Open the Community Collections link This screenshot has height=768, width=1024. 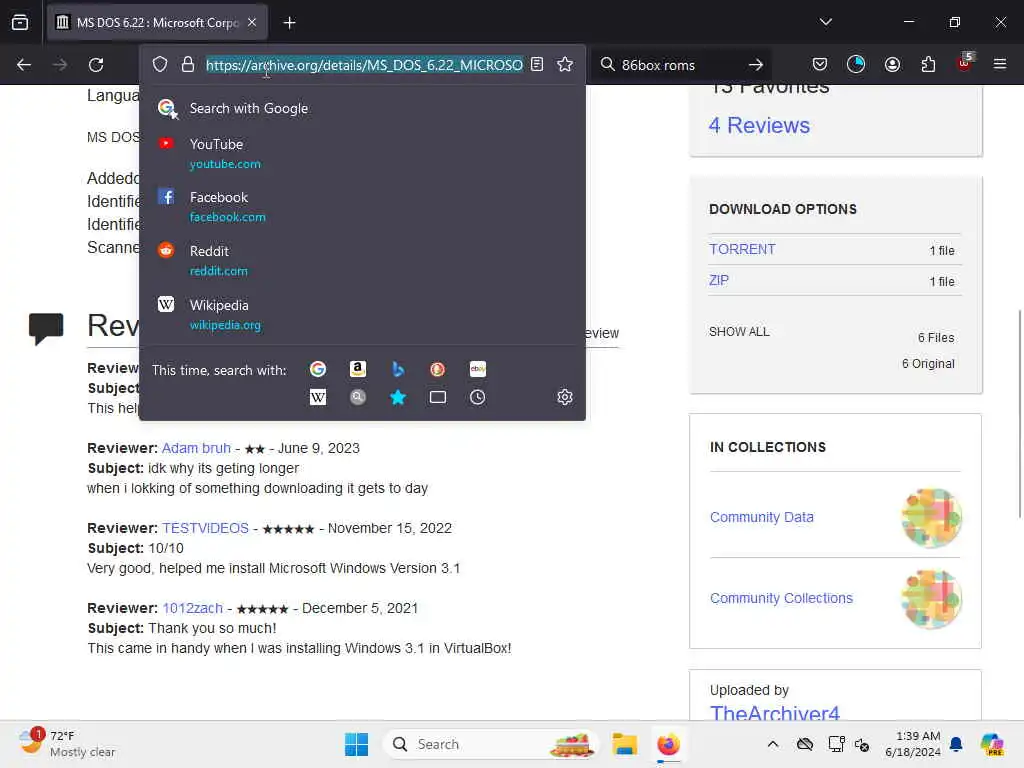coord(781,598)
